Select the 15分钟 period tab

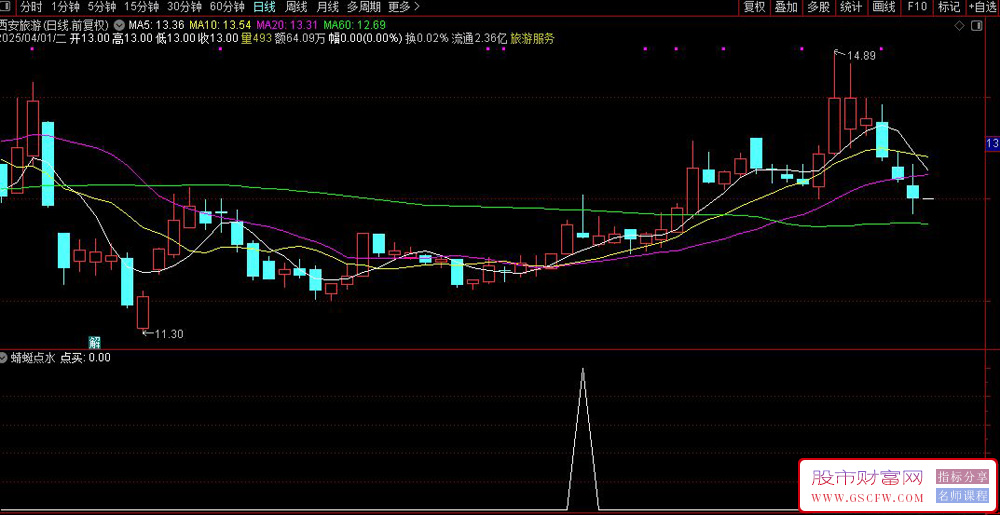pyautogui.click(x=142, y=7)
